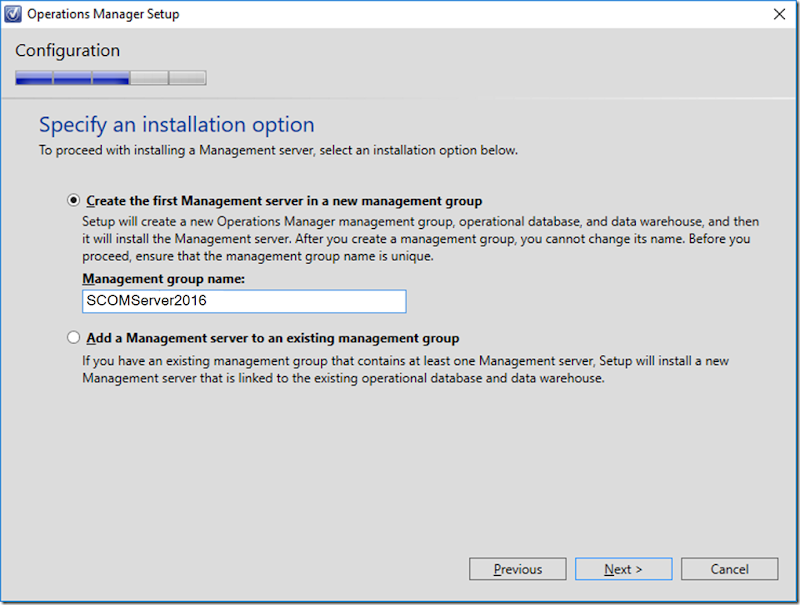Click the 'Configuration' section title

(x=67, y=51)
